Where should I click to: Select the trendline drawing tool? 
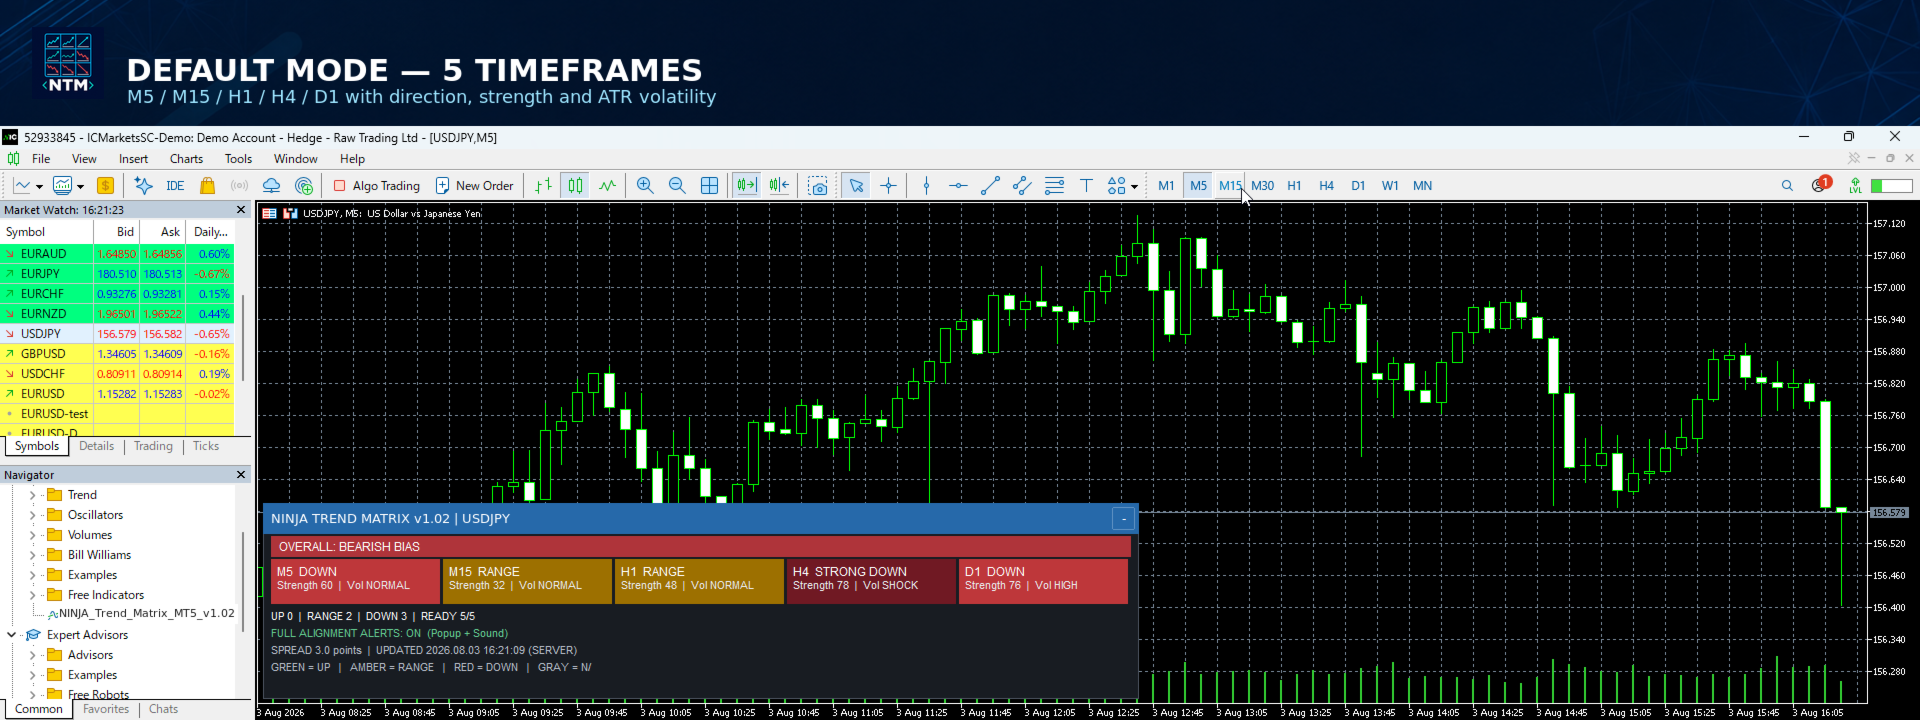click(990, 185)
